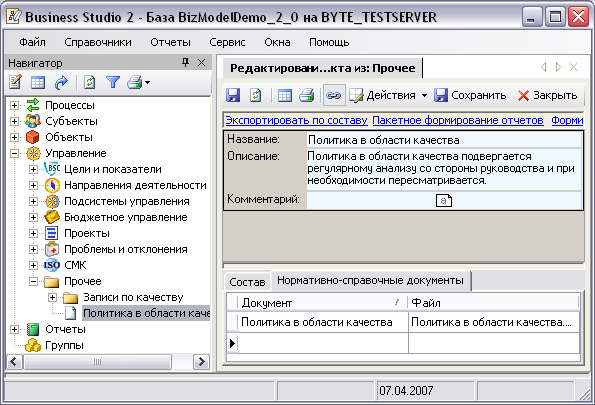Open the Отчеты menu
This screenshot has height=405, width=595.
pos(170,42)
